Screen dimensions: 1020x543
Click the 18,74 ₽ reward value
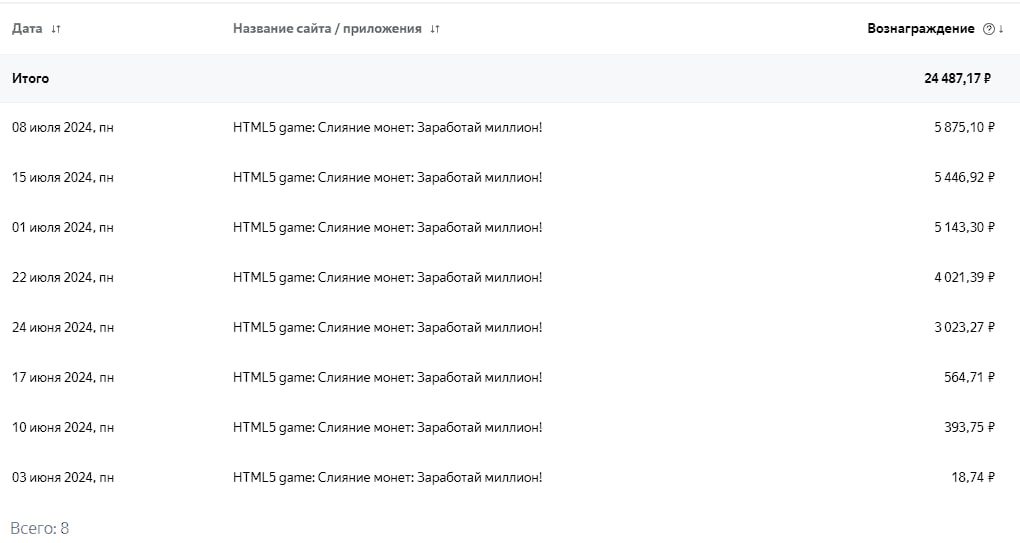coord(972,477)
